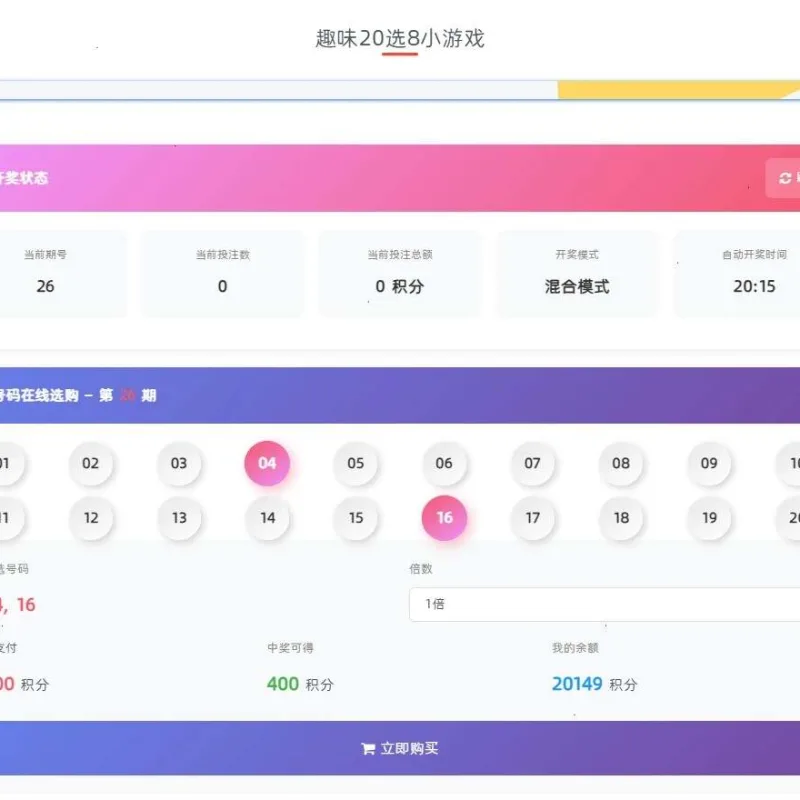Click the refresh icon in the pink status header
This screenshot has width=800, height=800.
click(785, 178)
